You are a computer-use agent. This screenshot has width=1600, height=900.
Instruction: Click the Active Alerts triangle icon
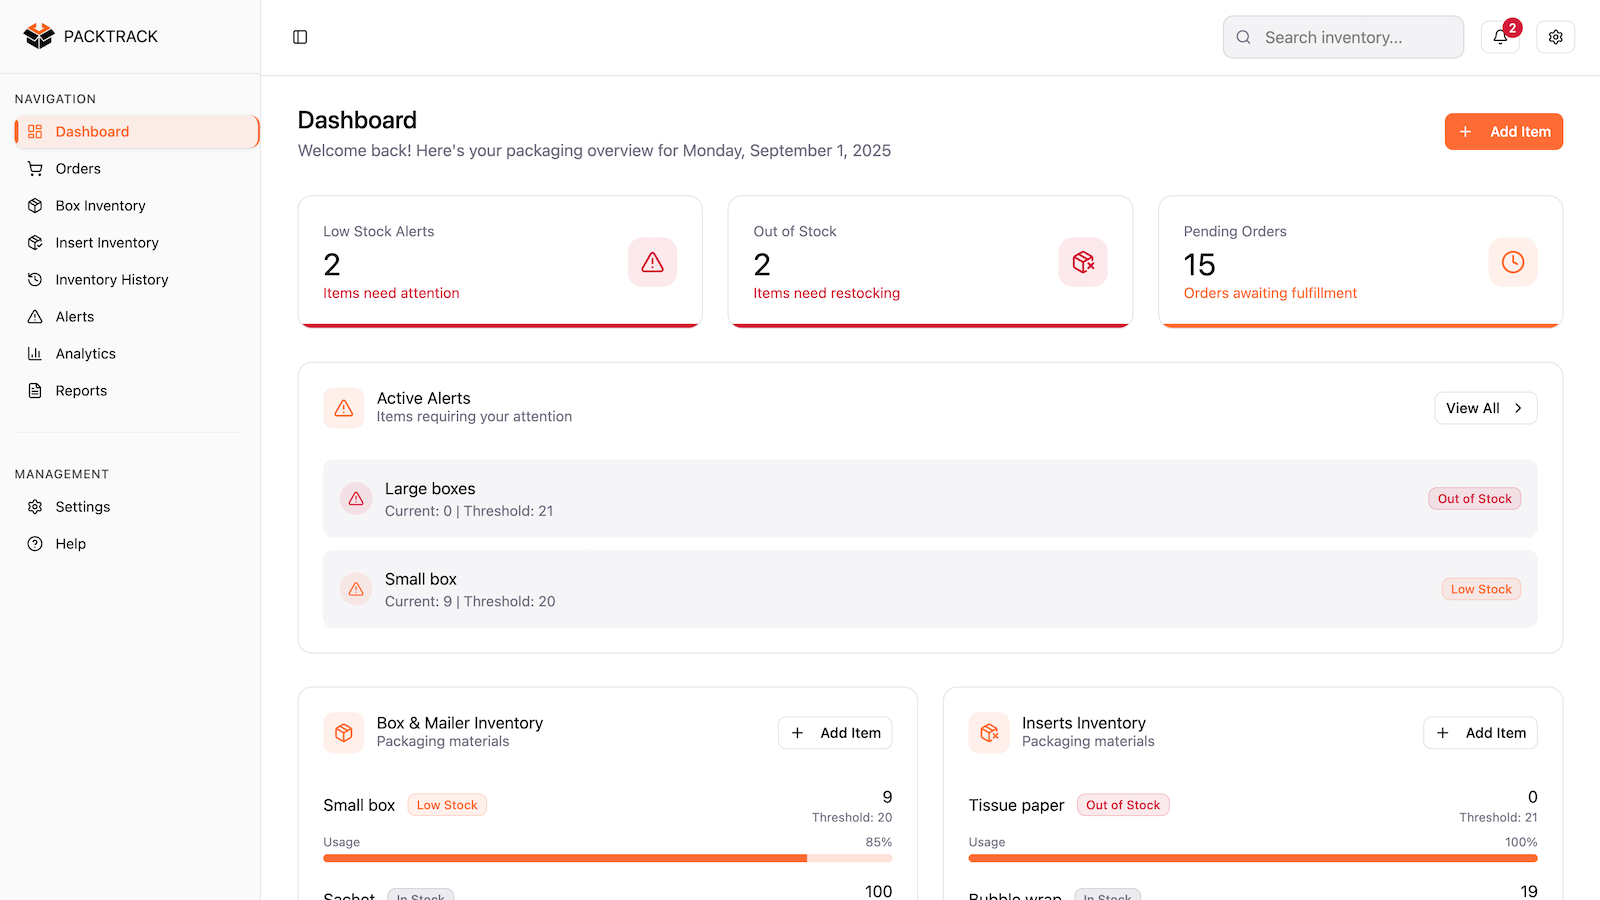(344, 408)
